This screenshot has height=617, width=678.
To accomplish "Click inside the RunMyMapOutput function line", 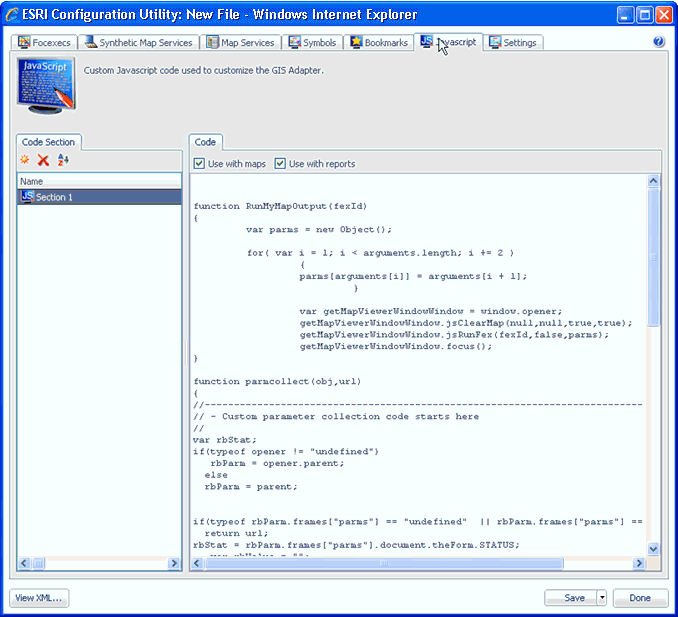I will 280,206.
